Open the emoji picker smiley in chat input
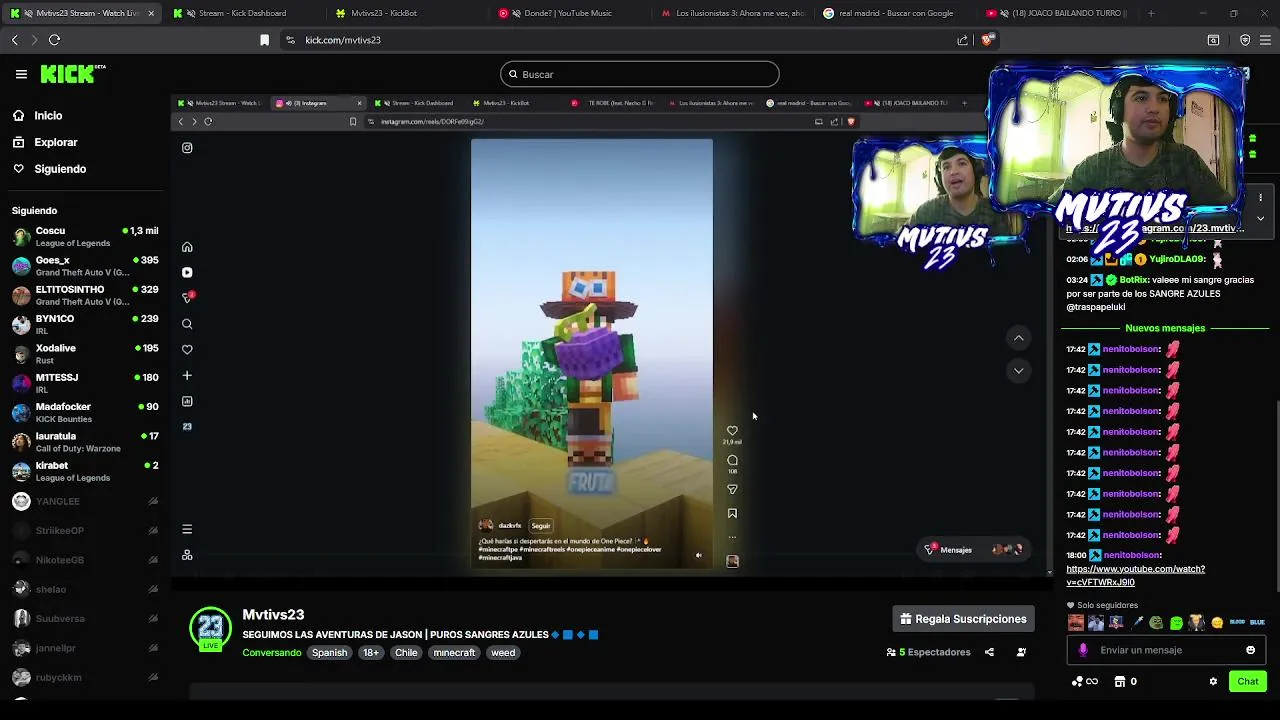 click(x=1250, y=650)
